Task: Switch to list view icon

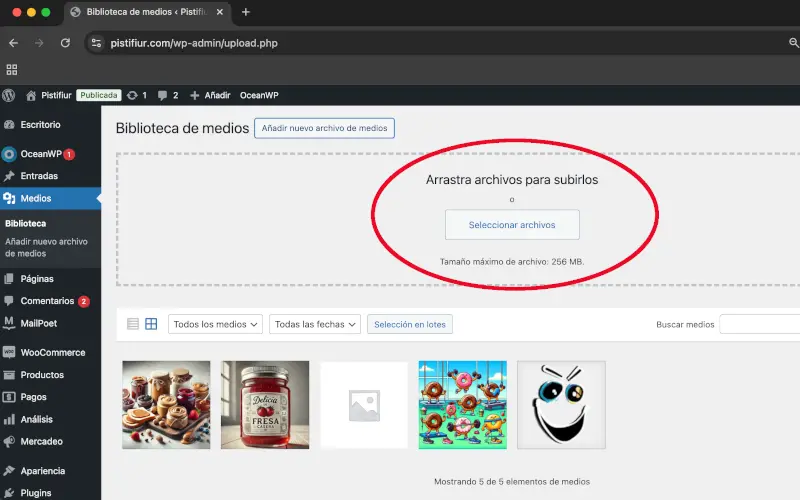Action: click(x=133, y=324)
